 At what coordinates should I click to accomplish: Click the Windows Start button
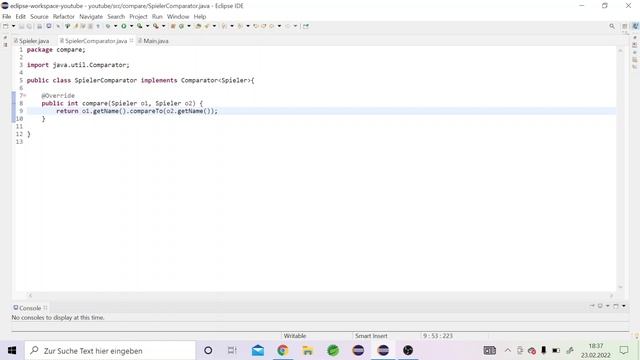coord(12,351)
